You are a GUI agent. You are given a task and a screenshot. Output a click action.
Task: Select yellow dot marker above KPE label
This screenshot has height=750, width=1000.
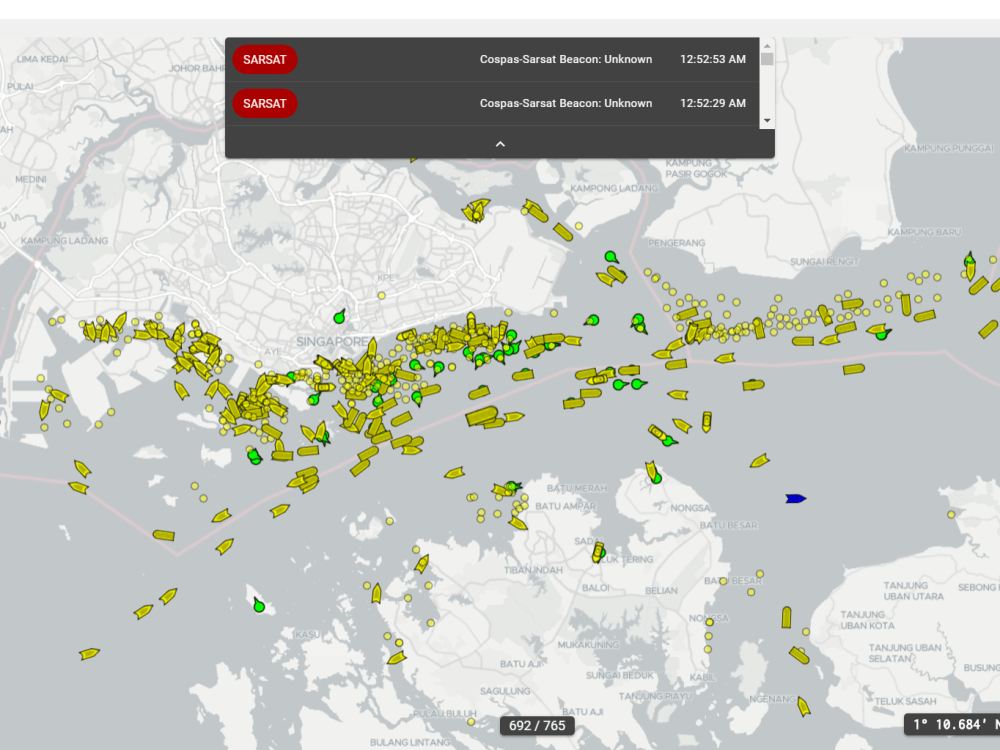pos(381,296)
